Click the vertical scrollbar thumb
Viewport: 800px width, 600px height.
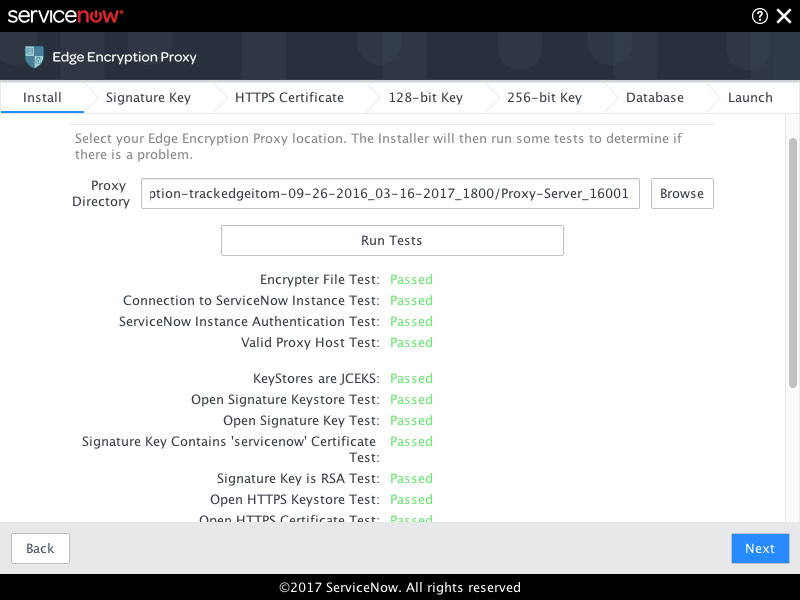(792, 263)
